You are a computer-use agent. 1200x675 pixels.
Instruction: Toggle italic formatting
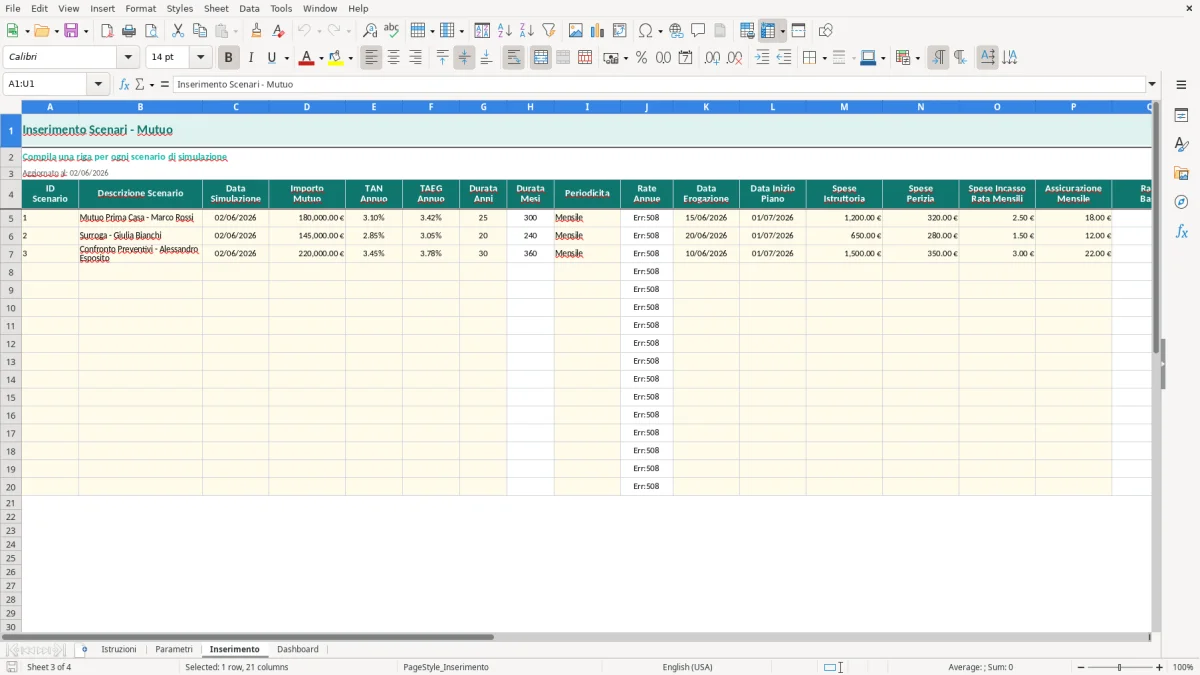[x=251, y=58]
